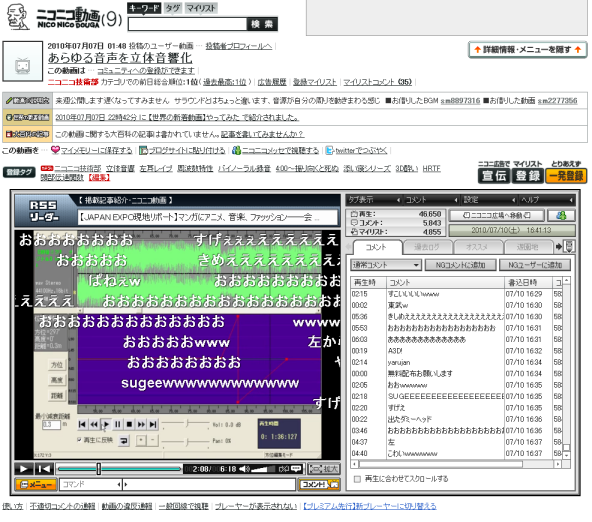The image size is (592, 522).
Task: Click the player volume level bar
Action: point(262,469)
